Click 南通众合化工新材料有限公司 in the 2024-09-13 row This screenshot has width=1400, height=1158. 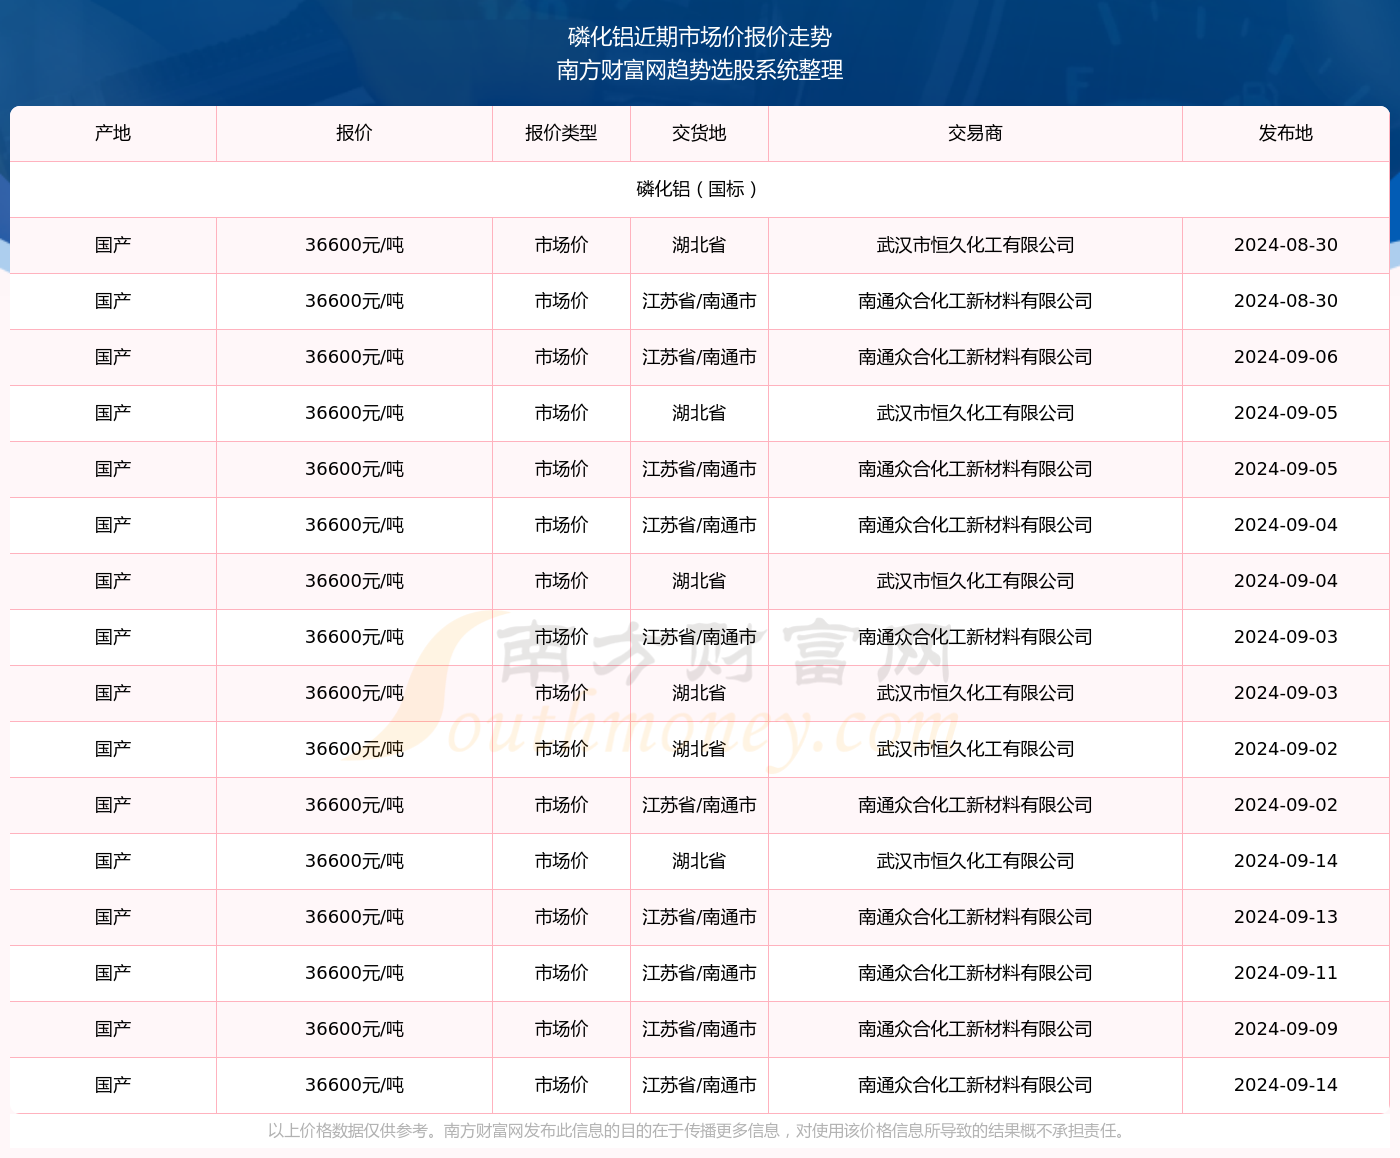[x=975, y=917]
